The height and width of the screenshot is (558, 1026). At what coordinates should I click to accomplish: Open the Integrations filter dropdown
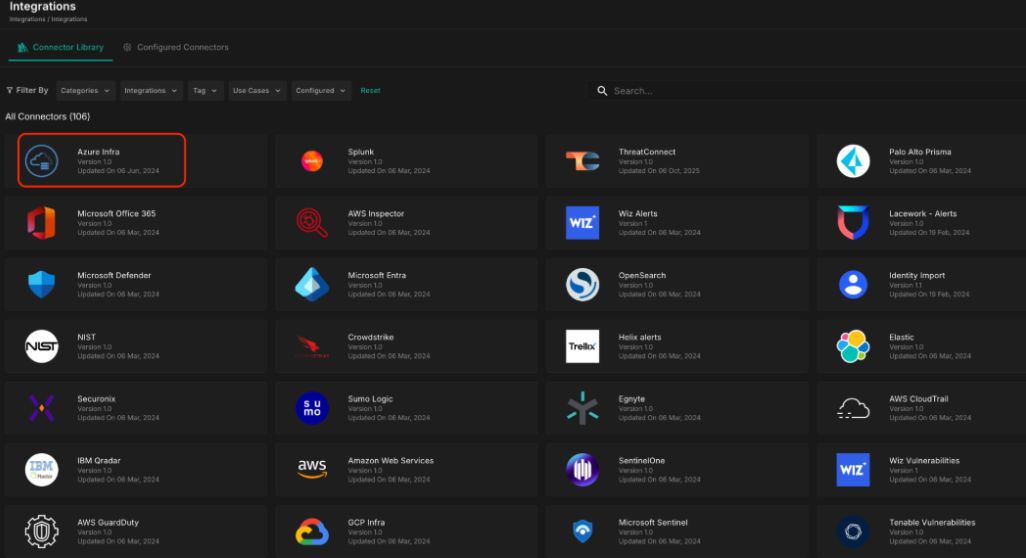click(x=151, y=91)
